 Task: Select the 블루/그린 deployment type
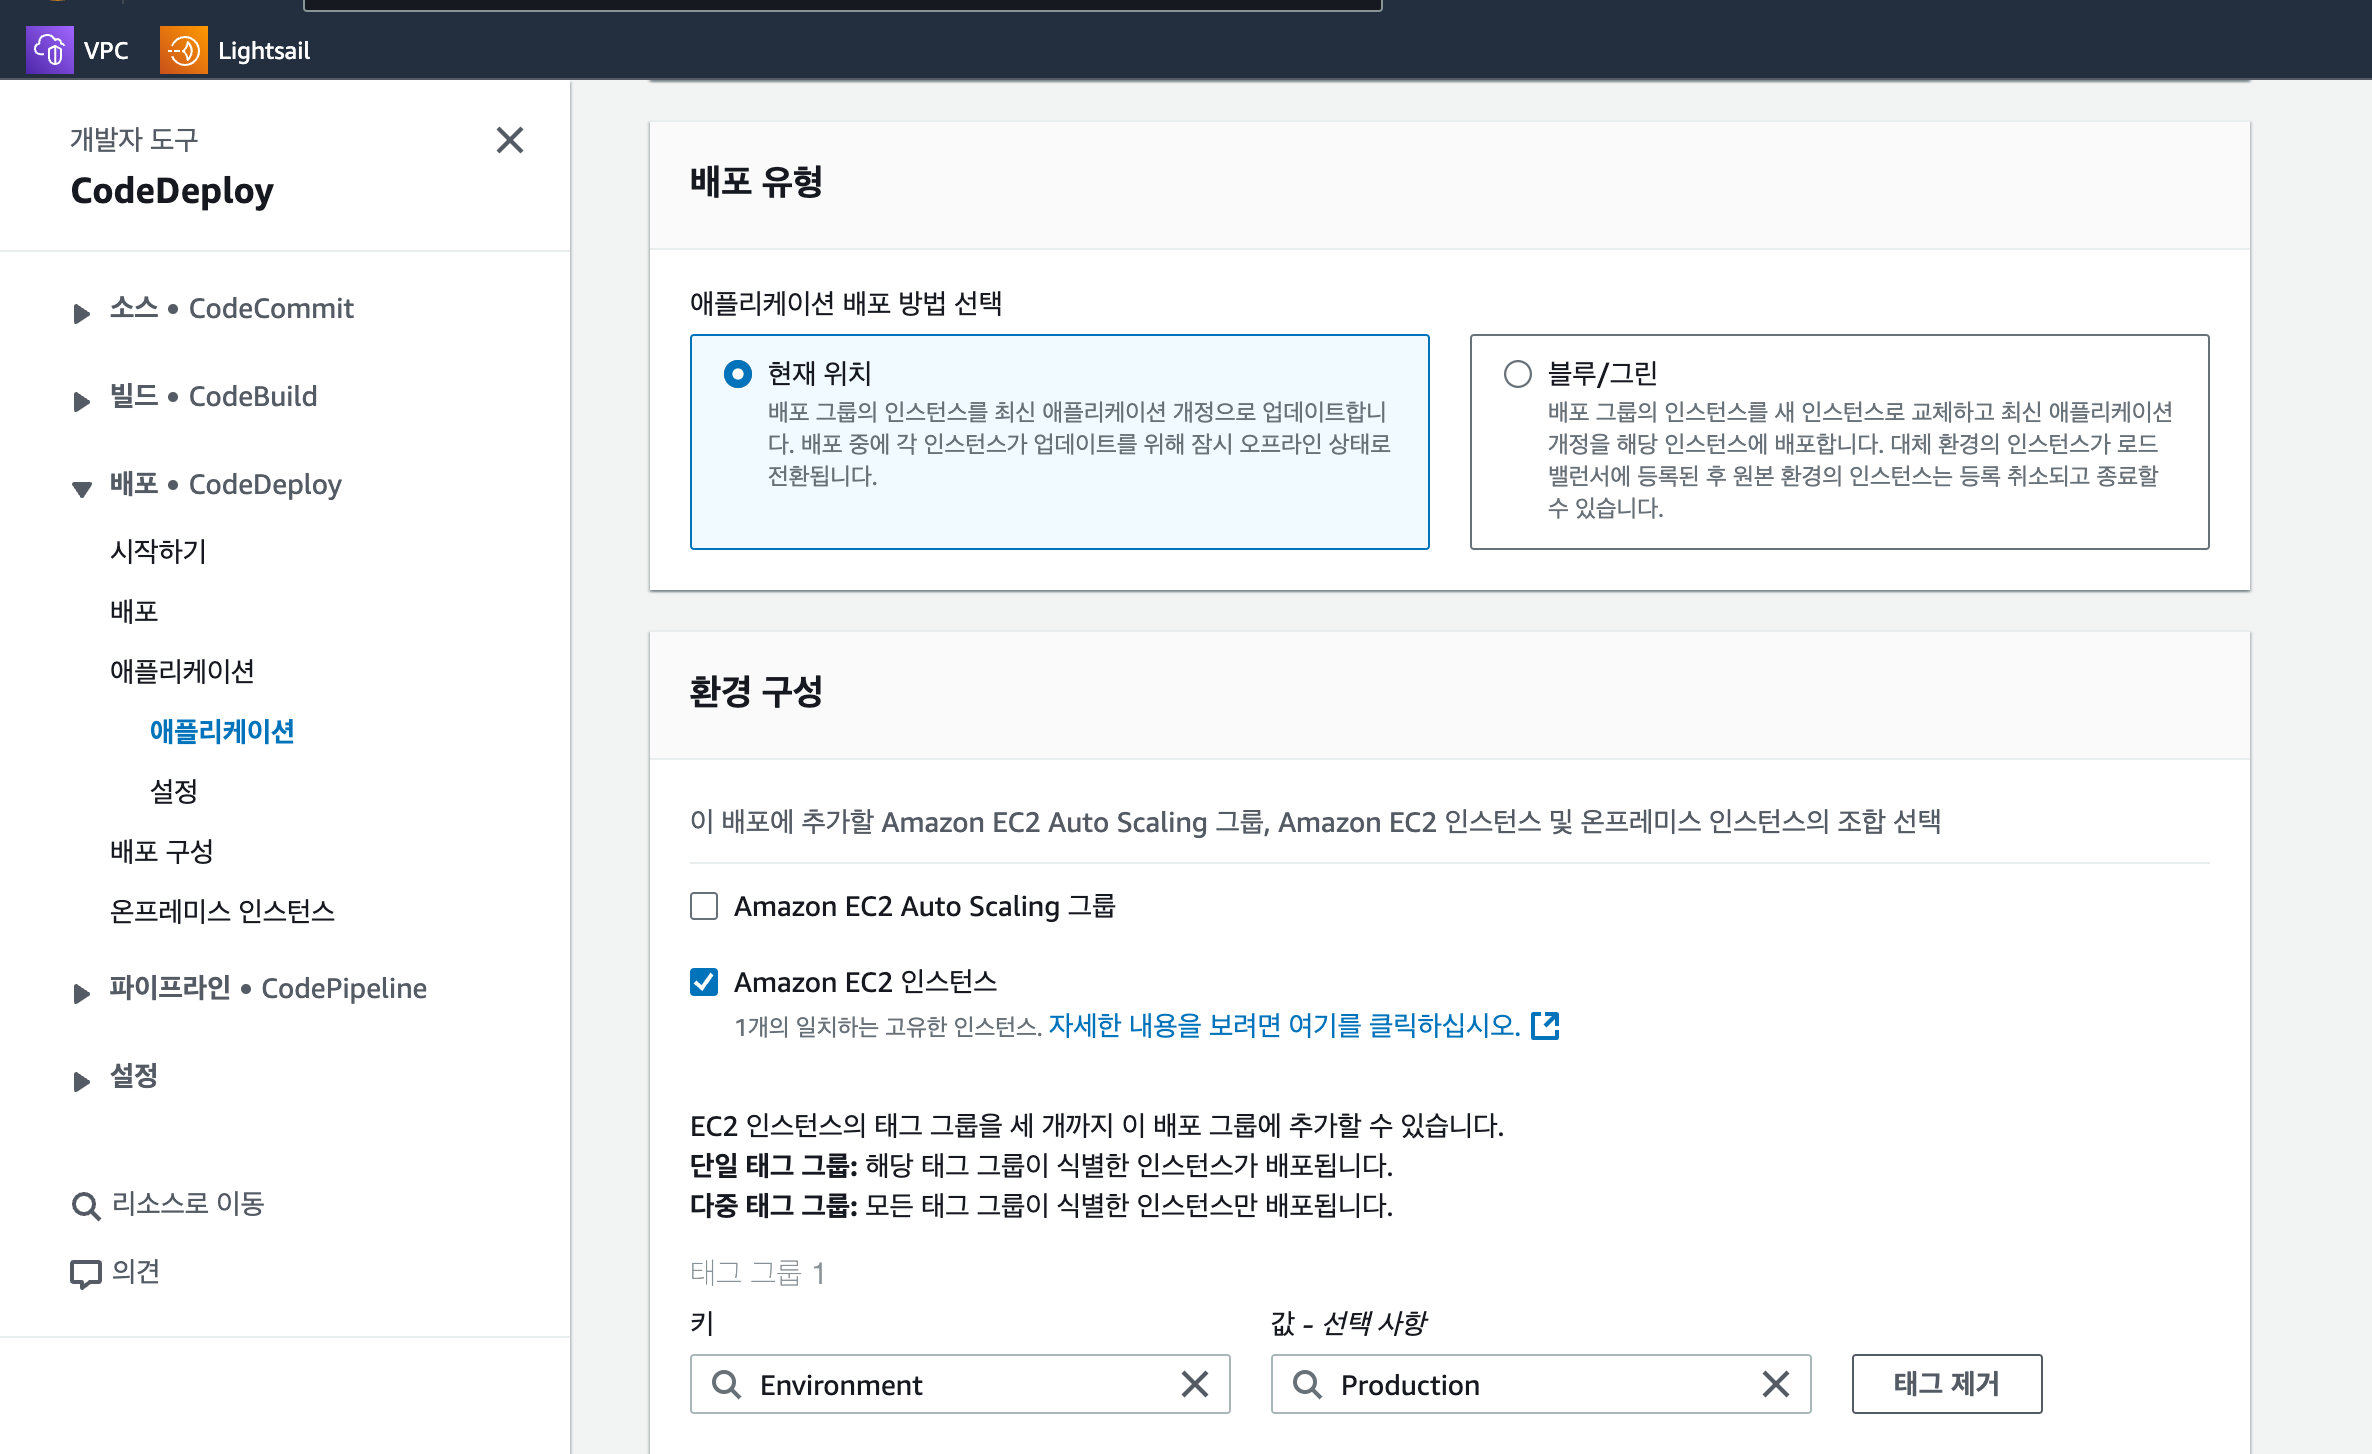pos(1517,373)
